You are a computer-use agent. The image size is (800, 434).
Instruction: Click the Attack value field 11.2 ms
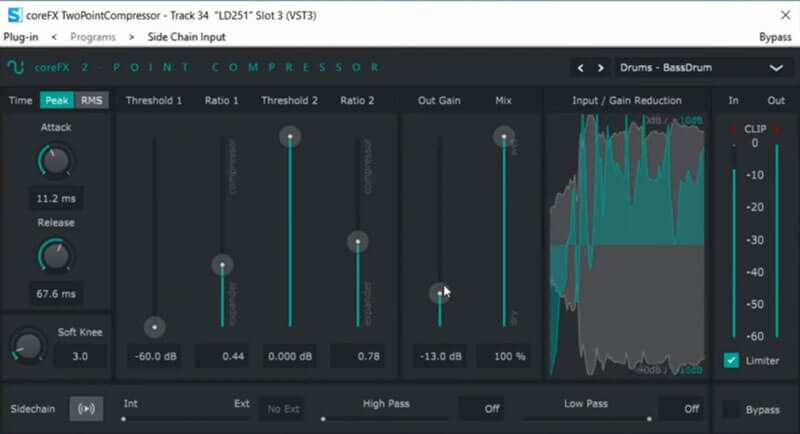point(56,198)
